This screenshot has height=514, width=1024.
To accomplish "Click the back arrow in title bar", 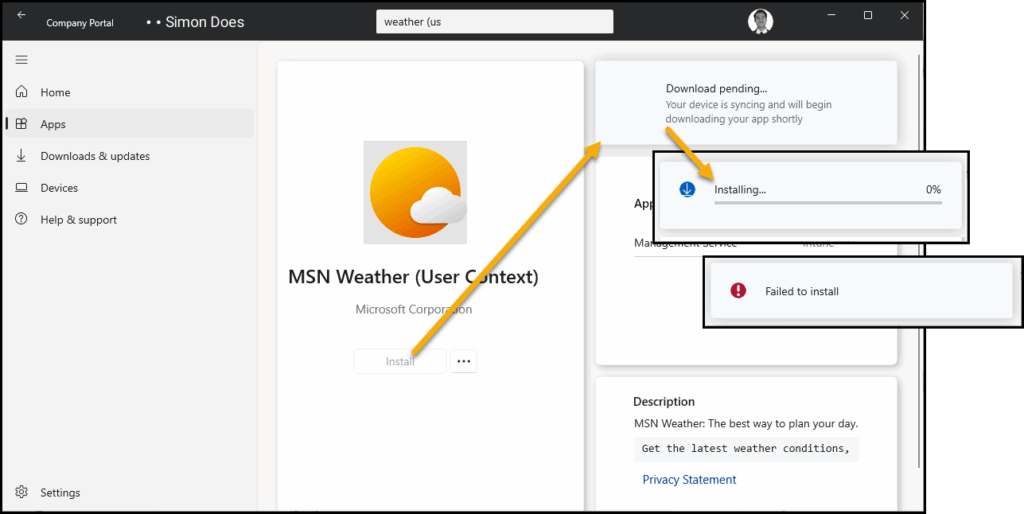I will 22,15.
